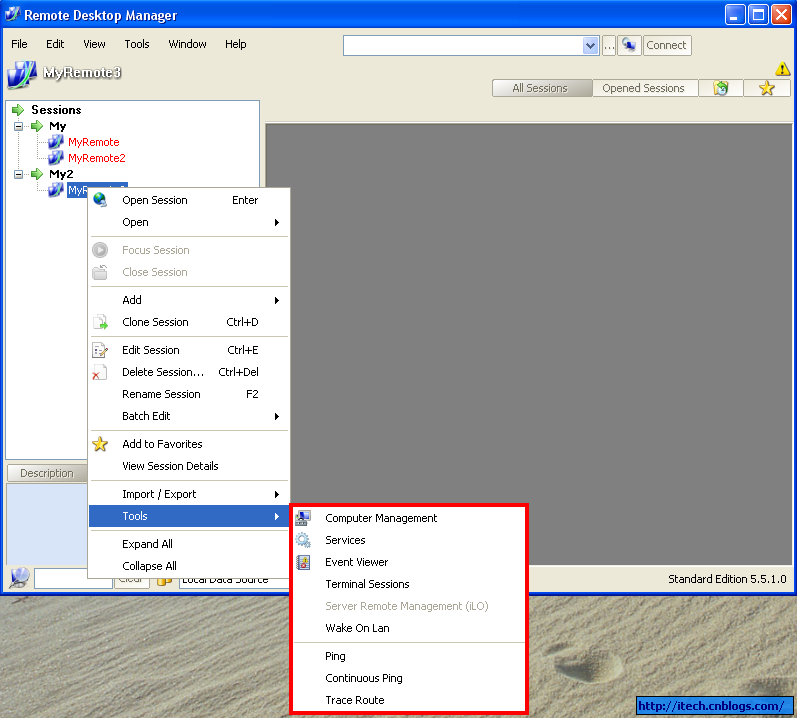Click the Standard Edition 5.5.1.0 status text

coord(727,579)
